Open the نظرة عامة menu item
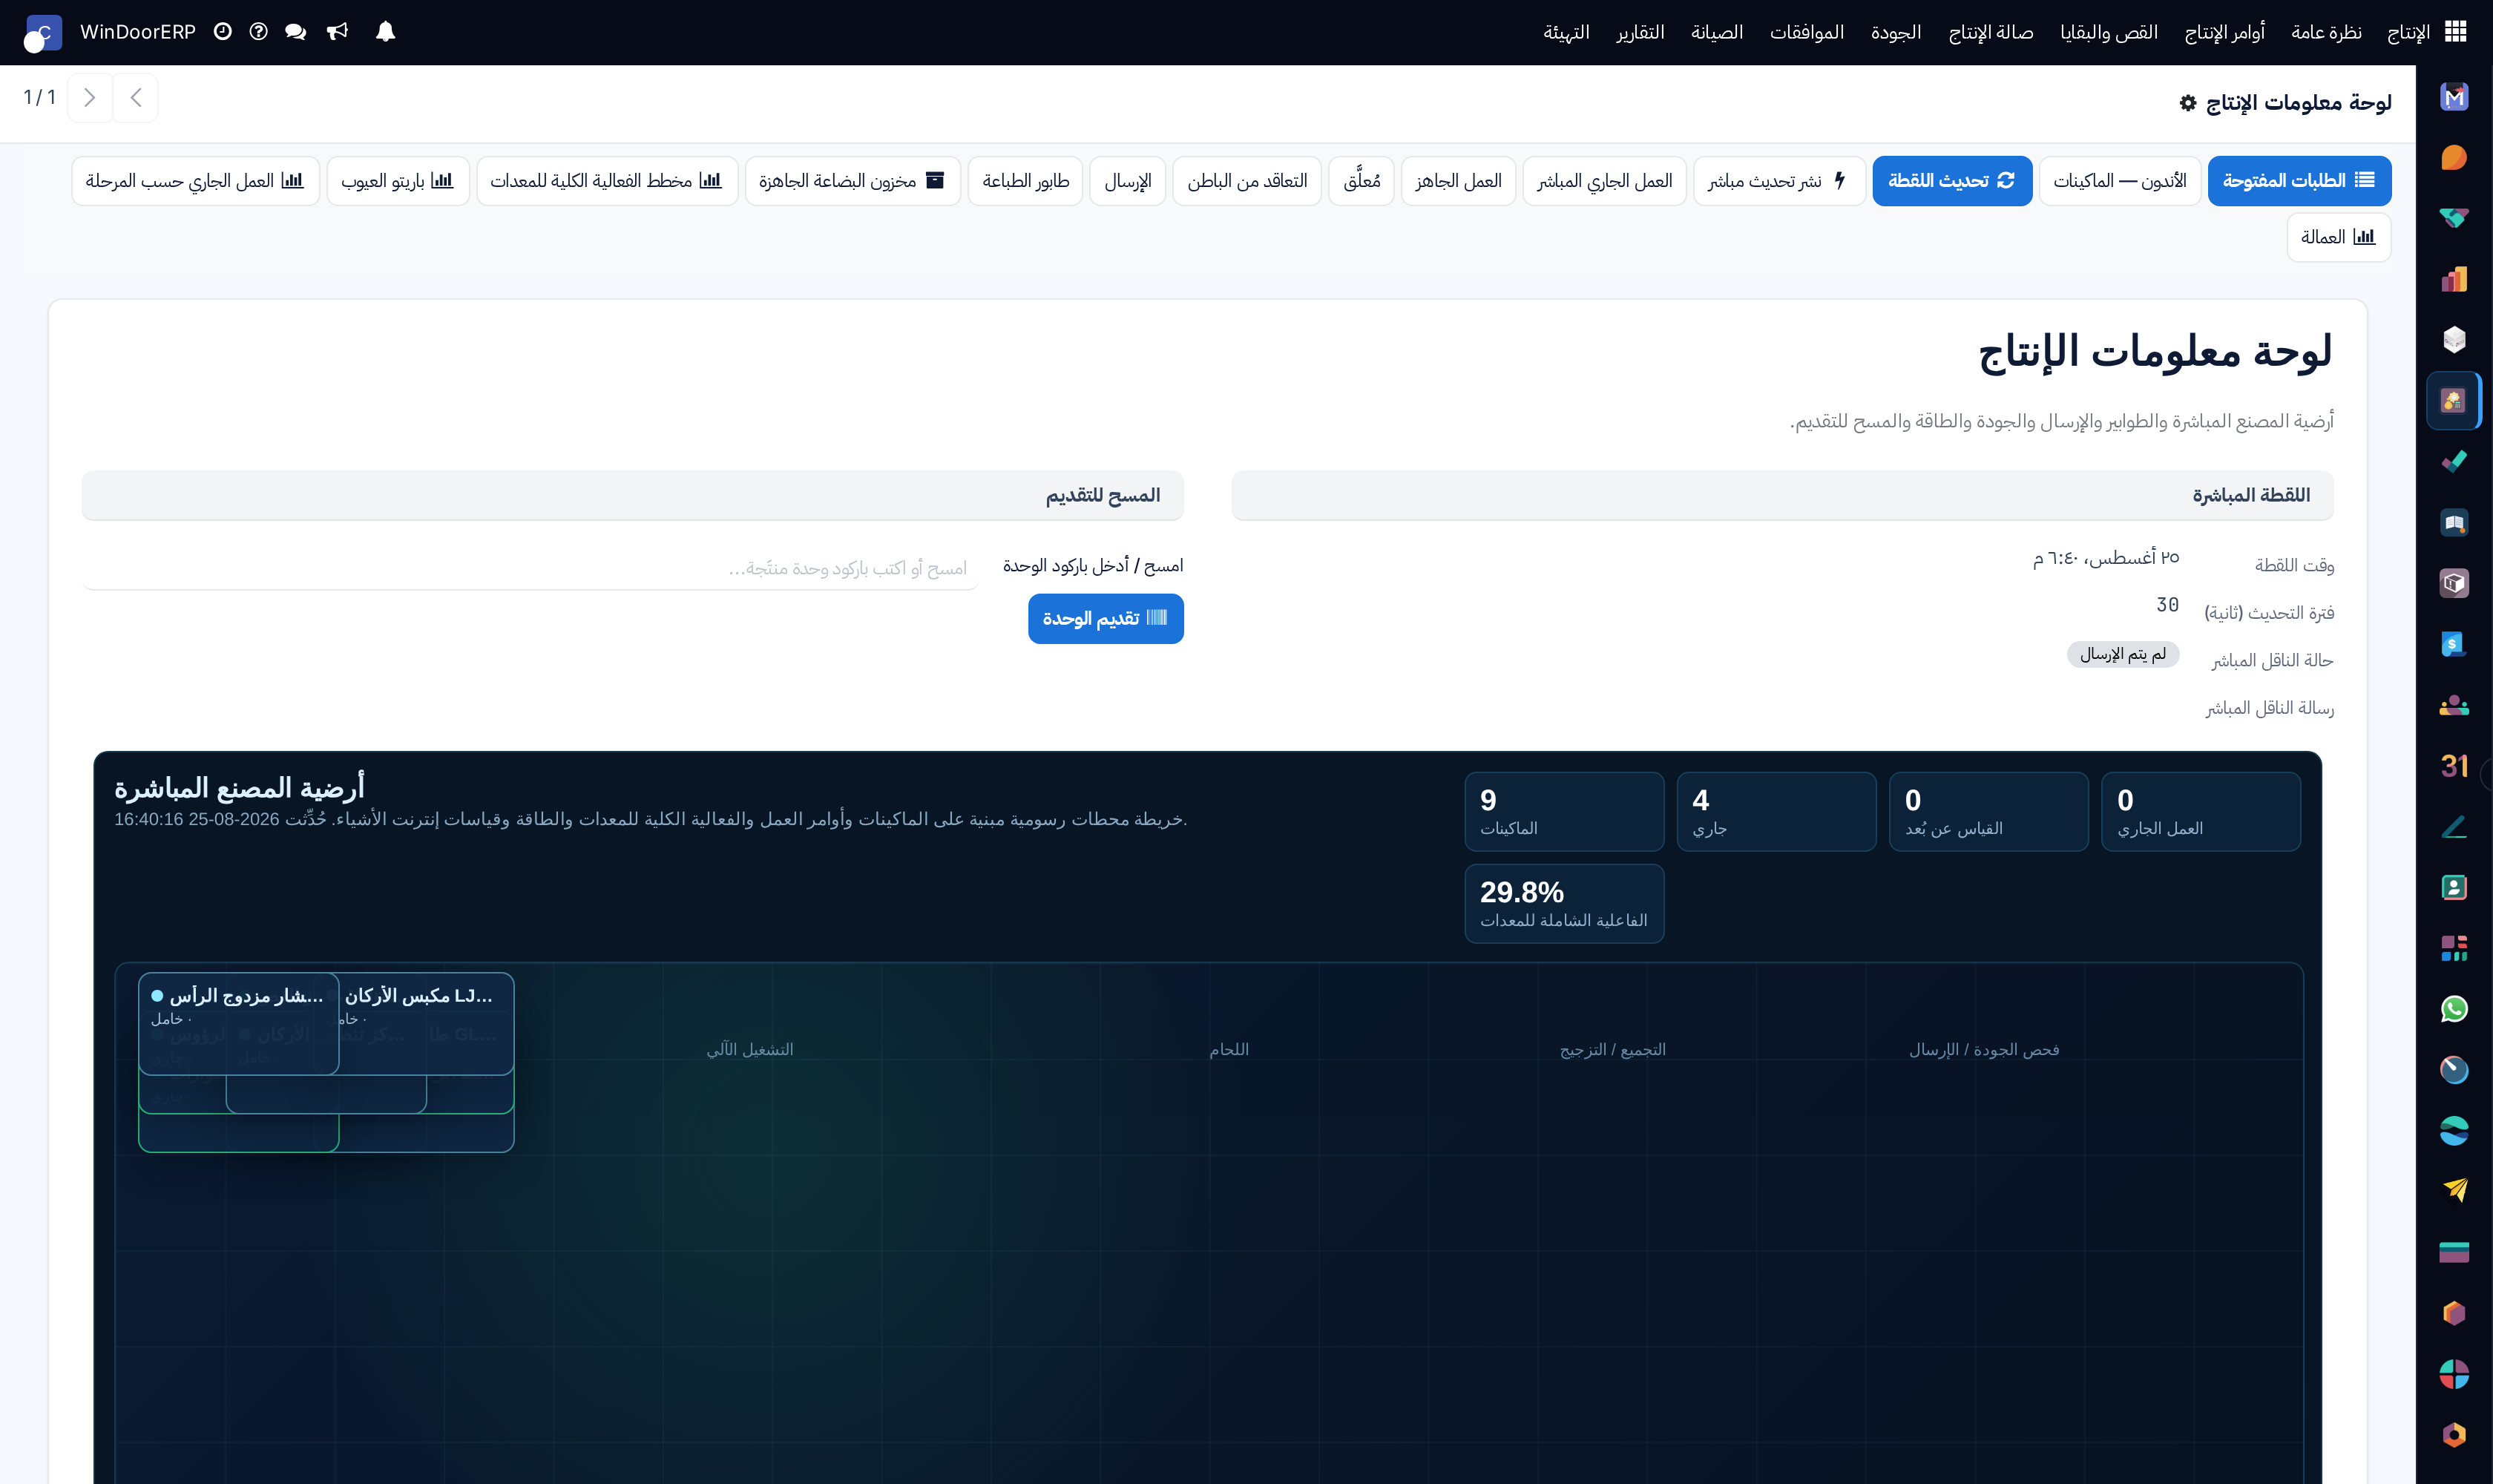Screen dimensions: 2493x1484 (x=2326, y=33)
